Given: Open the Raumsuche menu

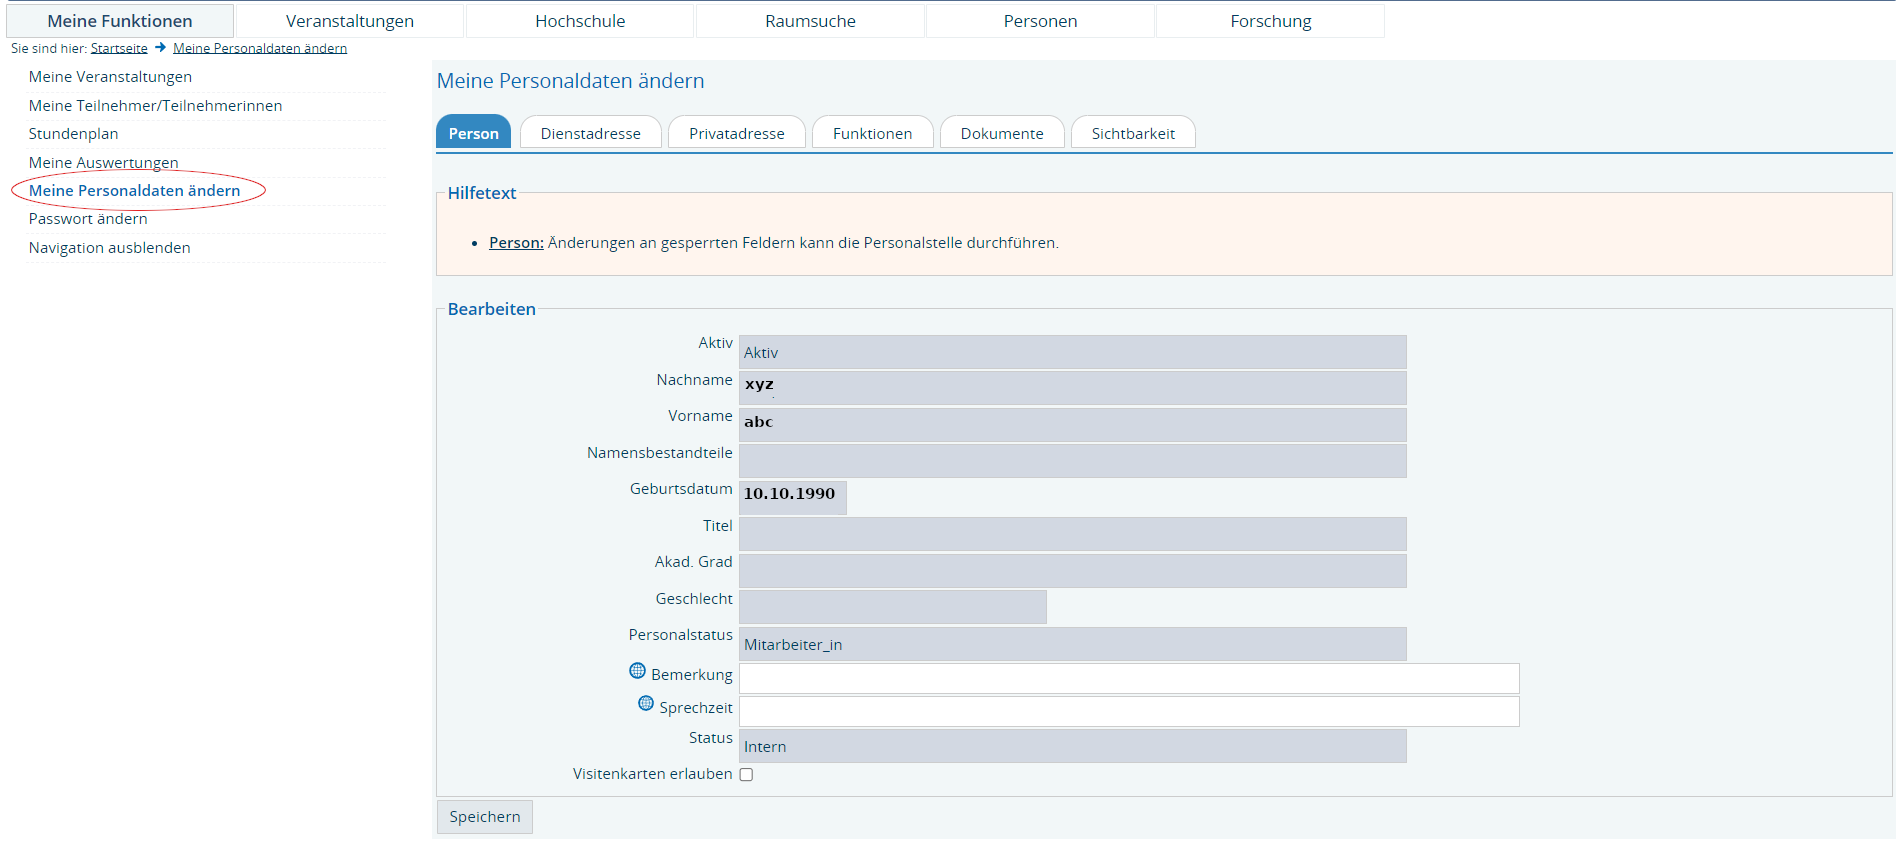Looking at the screenshot, I should click(810, 21).
